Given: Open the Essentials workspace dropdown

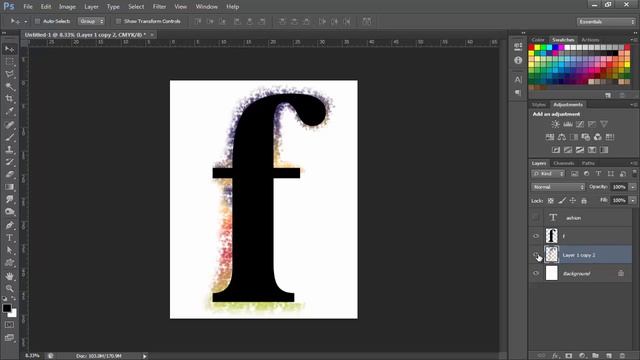Looking at the screenshot, I should (606, 21).
